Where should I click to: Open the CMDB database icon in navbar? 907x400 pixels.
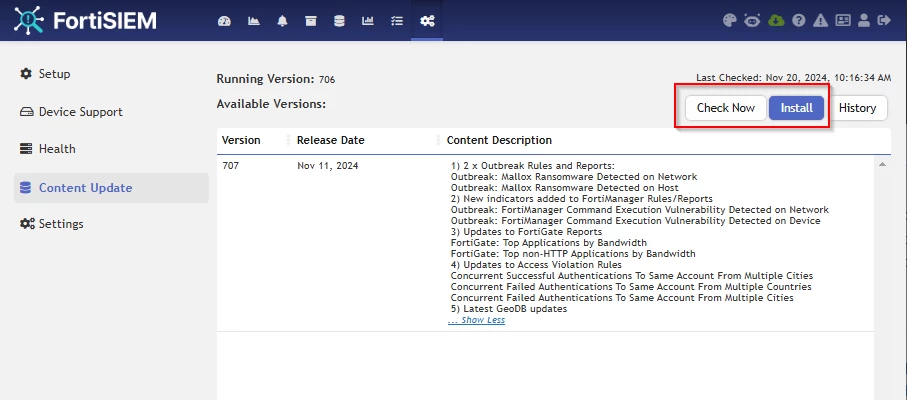(340, 21)
